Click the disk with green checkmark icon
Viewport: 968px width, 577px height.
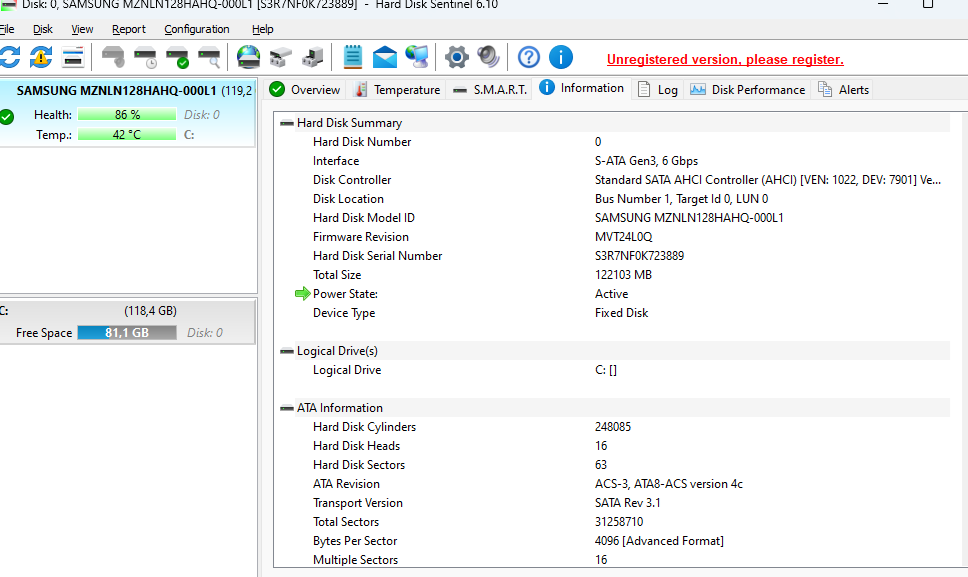(177, 57)
